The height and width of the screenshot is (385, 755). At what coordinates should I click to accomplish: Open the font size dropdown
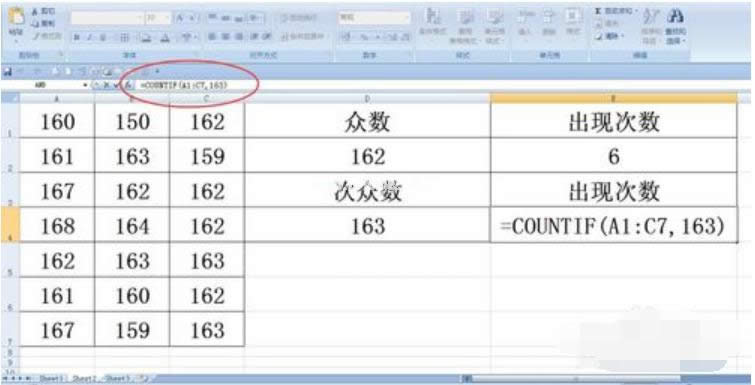[167, 18]
